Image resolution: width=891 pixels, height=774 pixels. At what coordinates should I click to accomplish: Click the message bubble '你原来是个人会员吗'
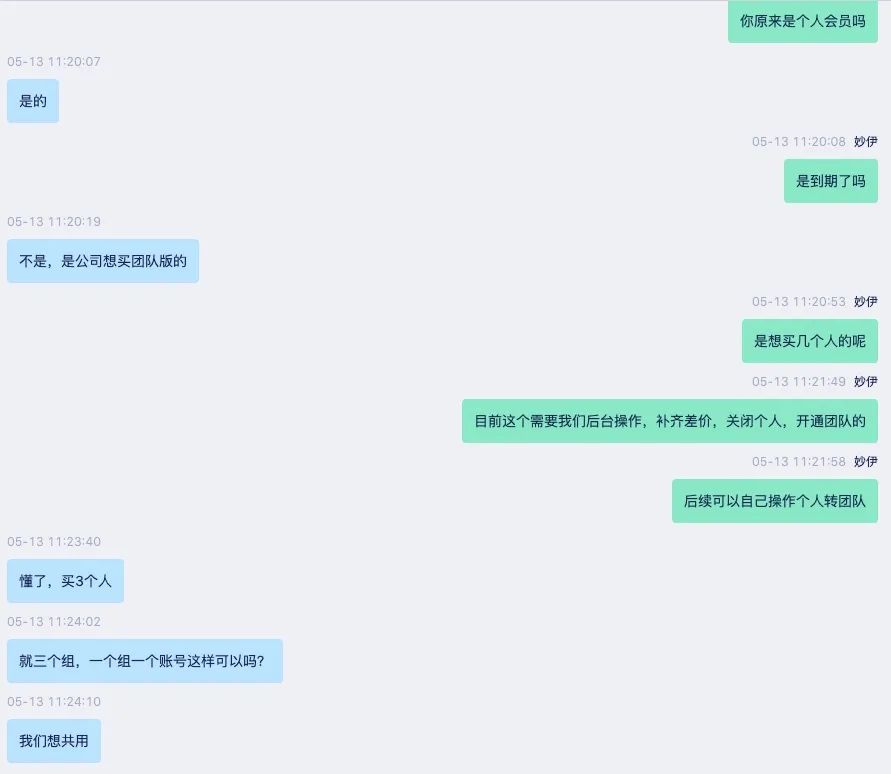point(802,22)
